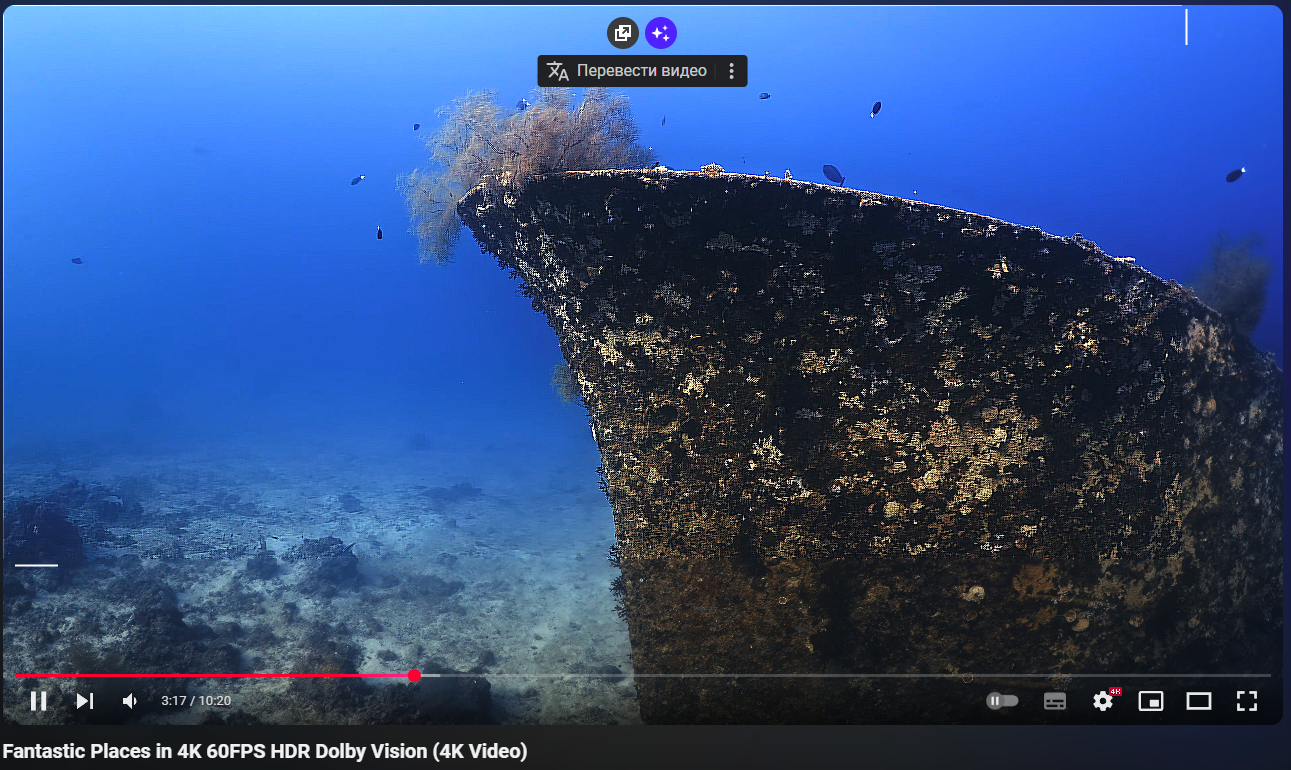Open video settings gear with 4K badge
Viewport: 1291px width, 770px height.
pyautogui.click(x=1103, y=701)
